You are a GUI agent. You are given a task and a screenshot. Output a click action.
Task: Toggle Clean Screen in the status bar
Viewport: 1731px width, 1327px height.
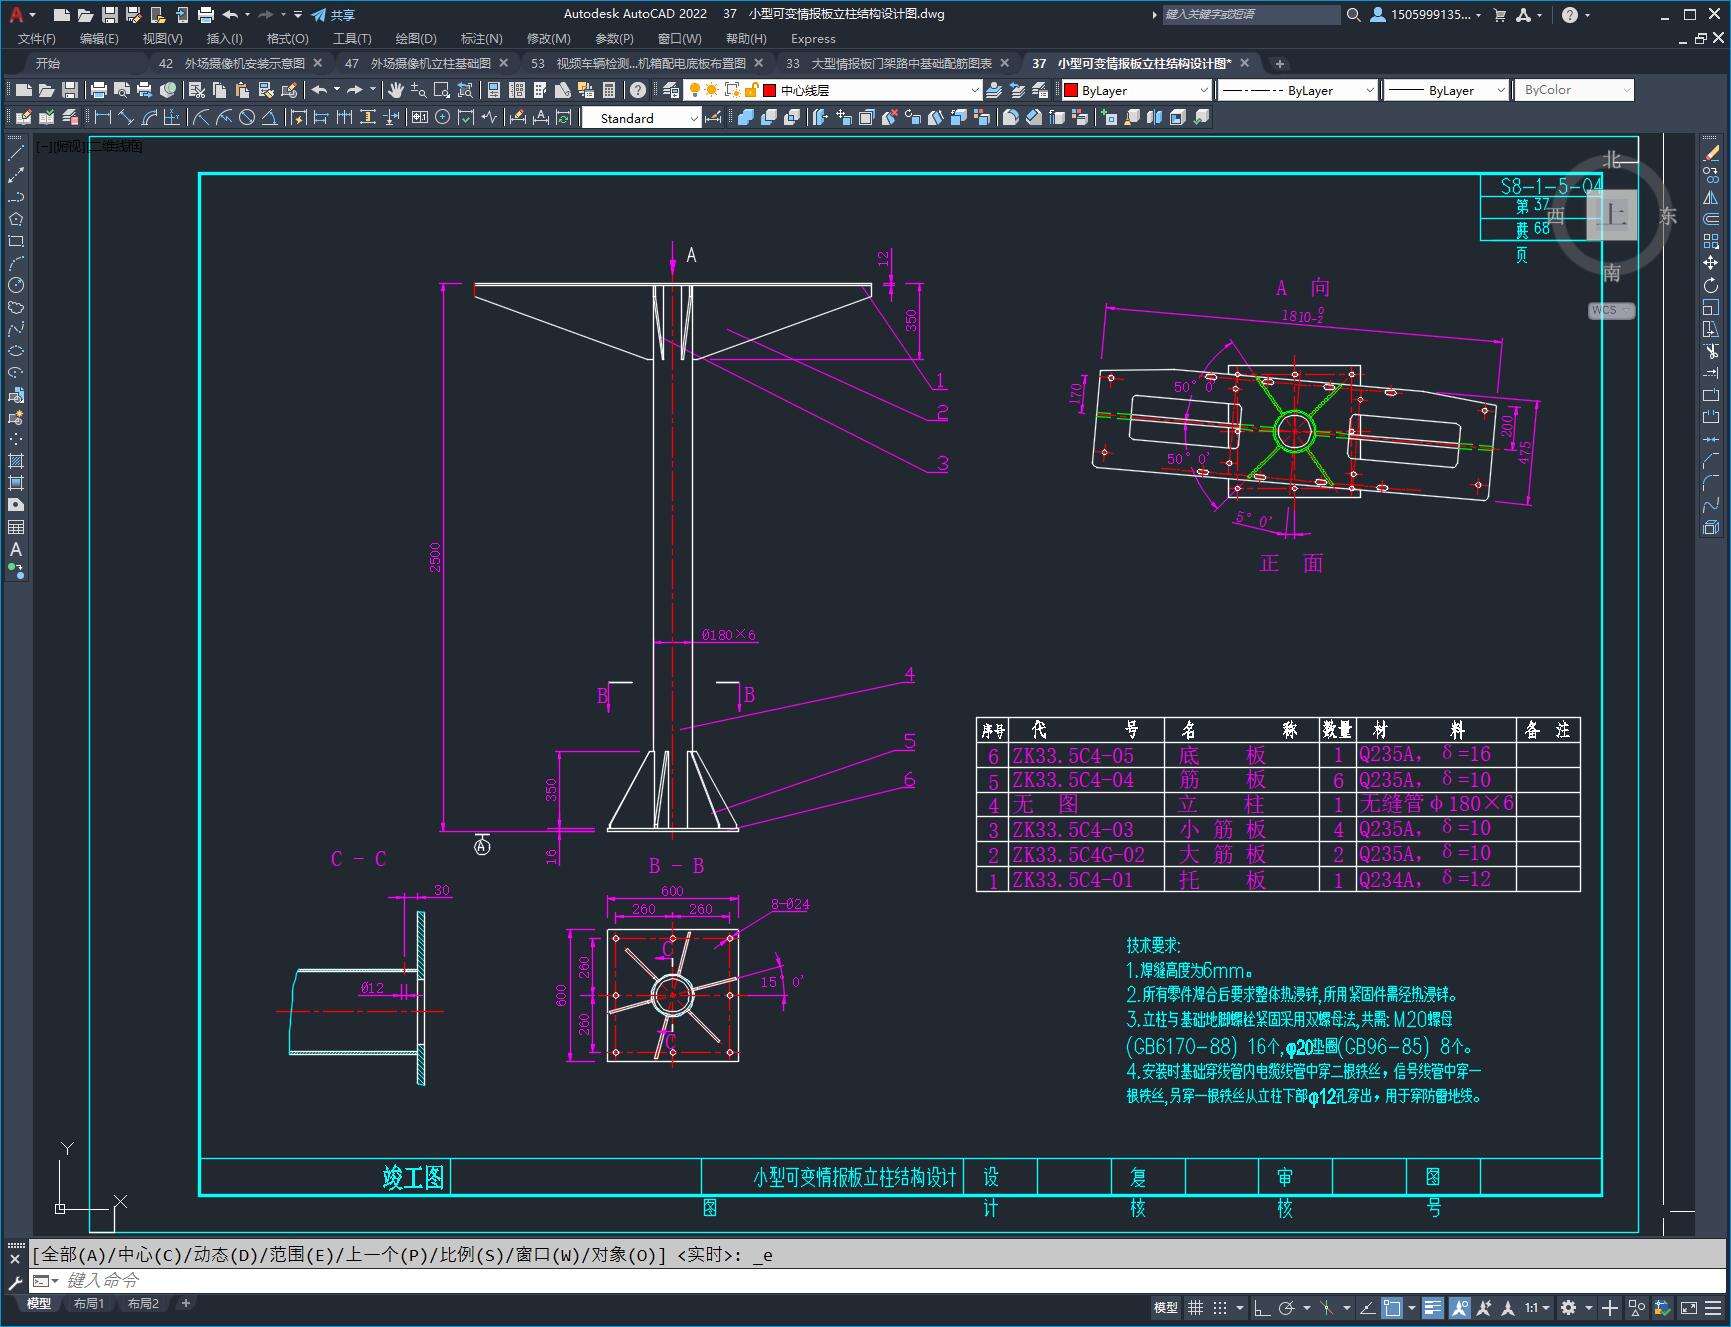click(1688, 1307)
